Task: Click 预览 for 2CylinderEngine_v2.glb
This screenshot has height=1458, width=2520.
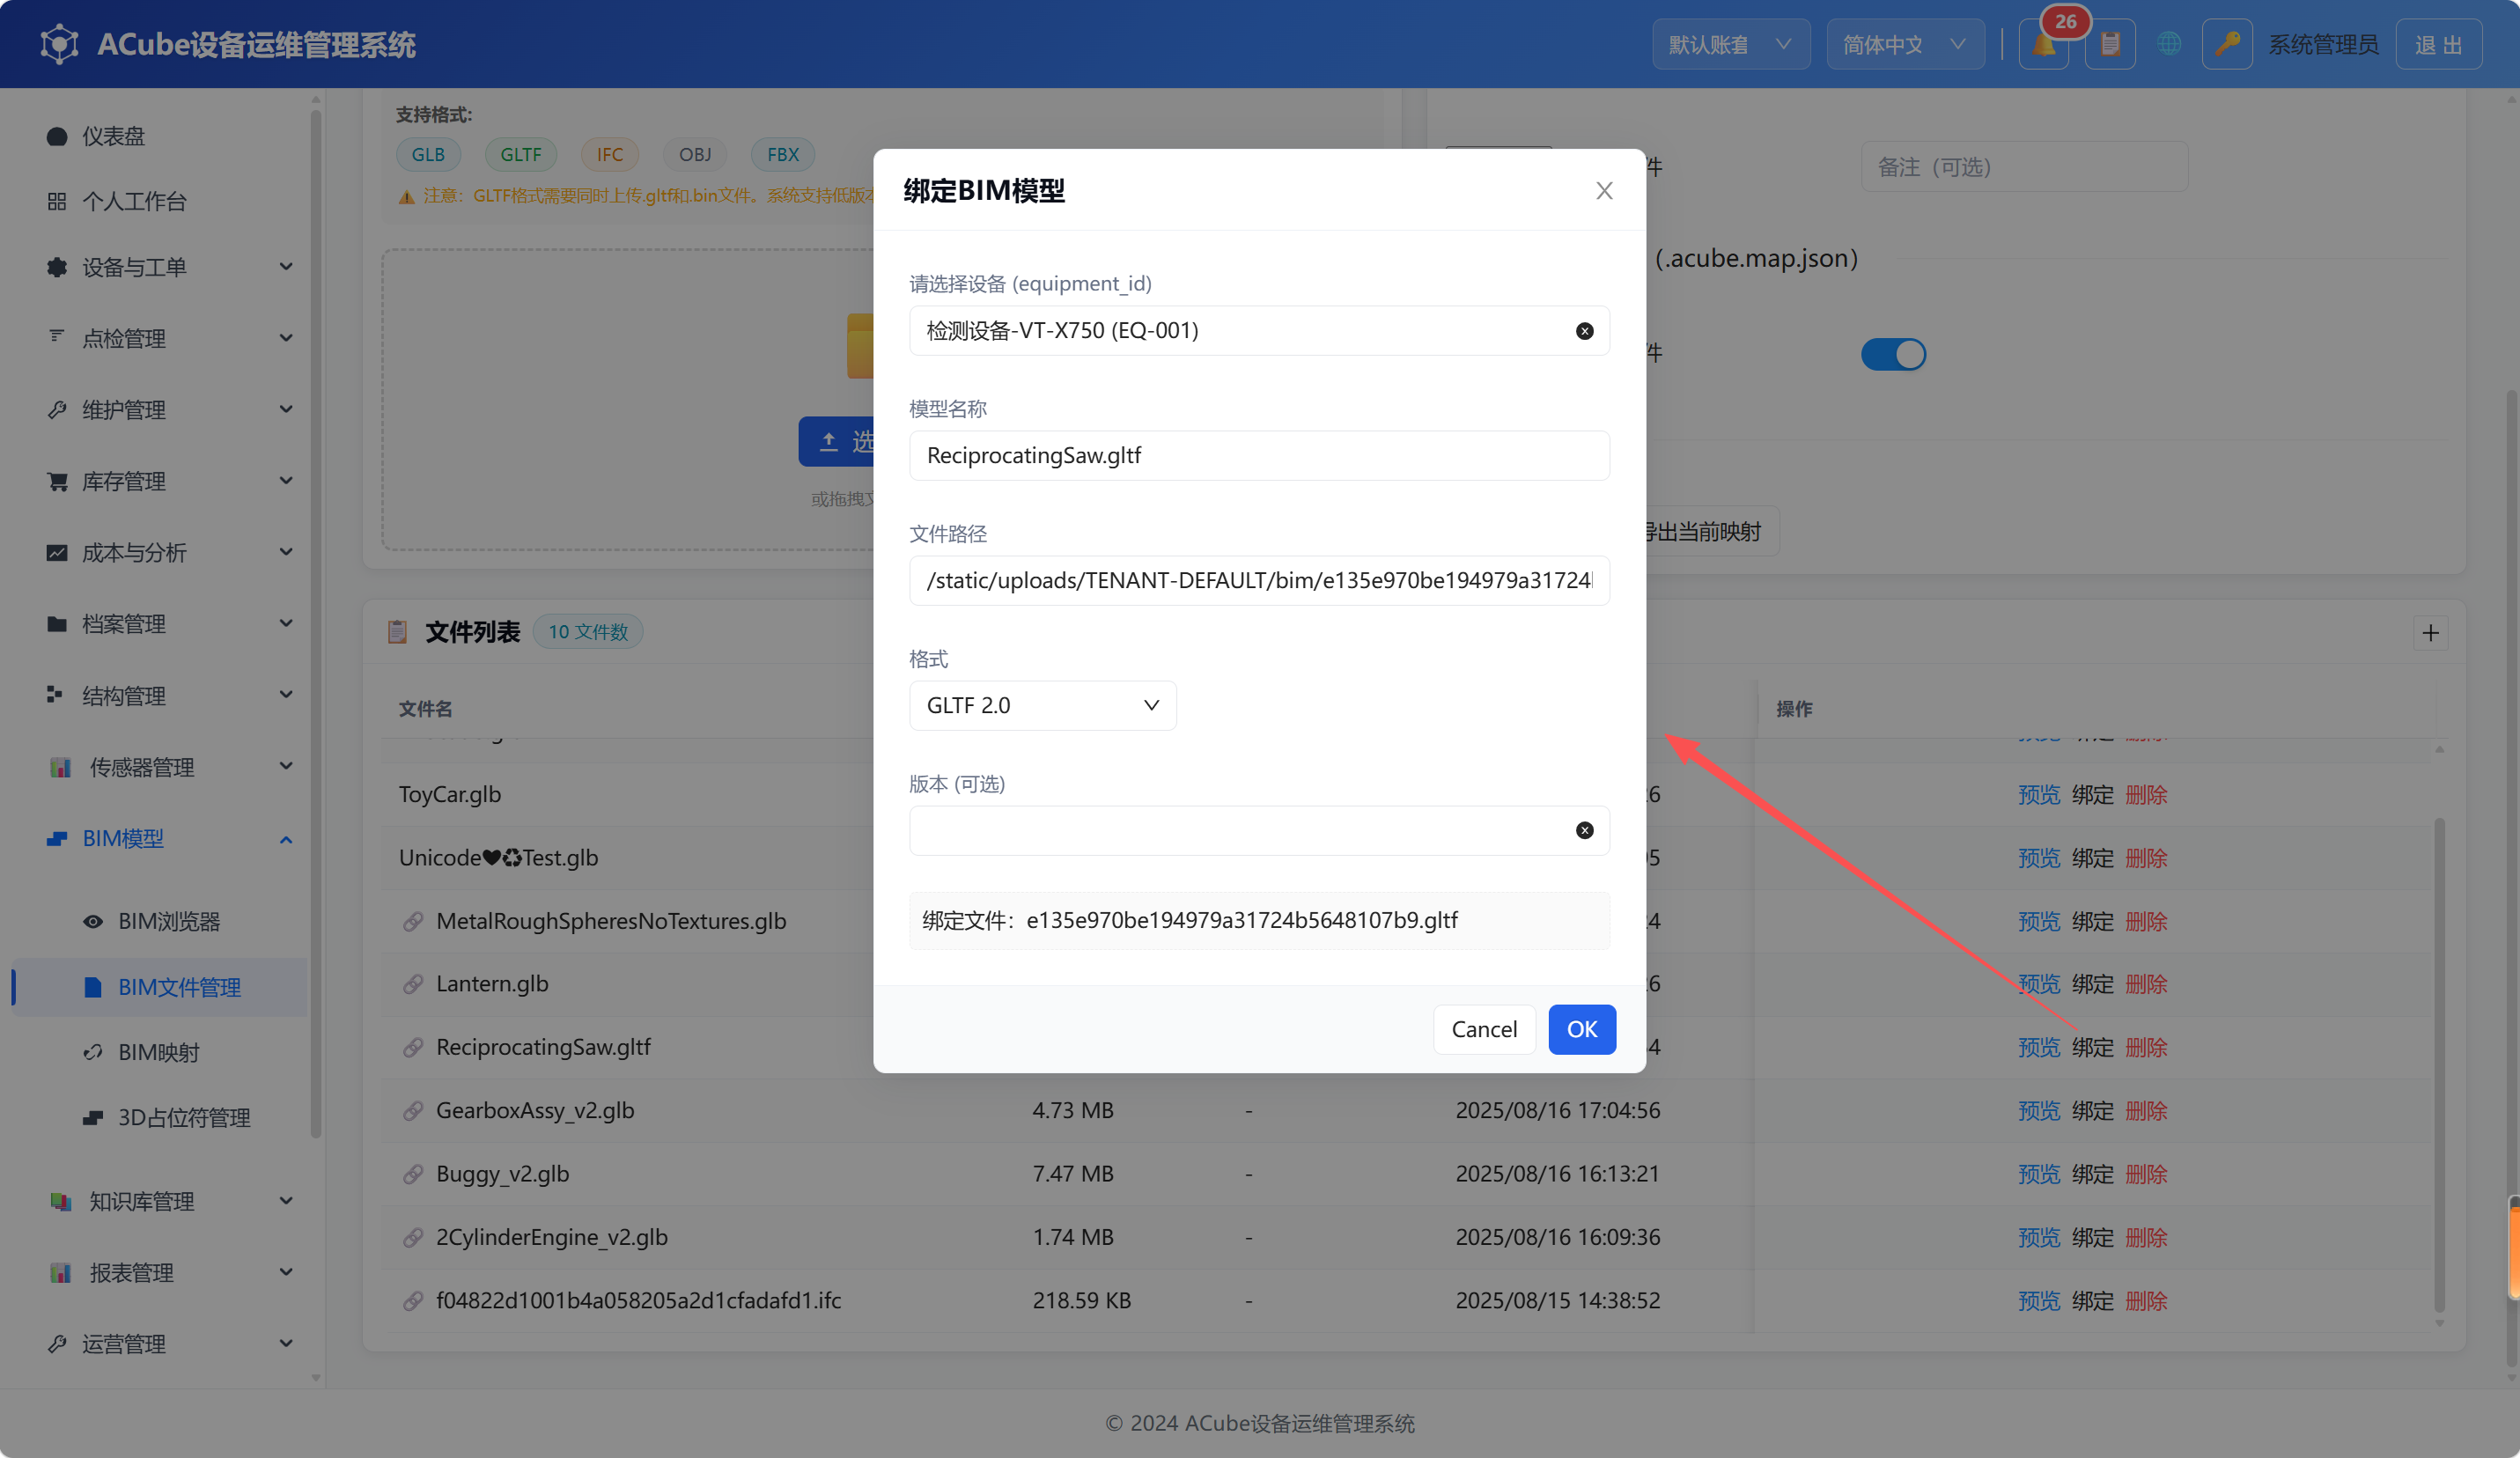Action: [2038, 1237]
